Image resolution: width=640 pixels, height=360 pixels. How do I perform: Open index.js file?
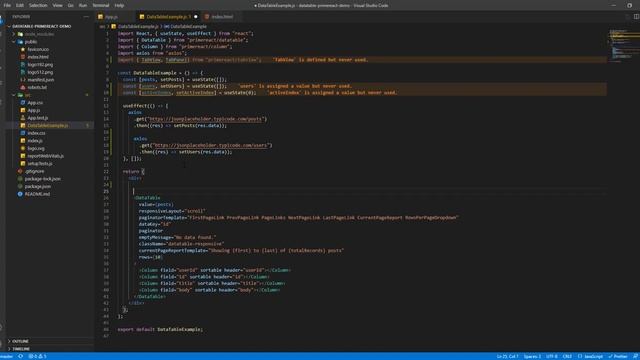tap(35, 141)
